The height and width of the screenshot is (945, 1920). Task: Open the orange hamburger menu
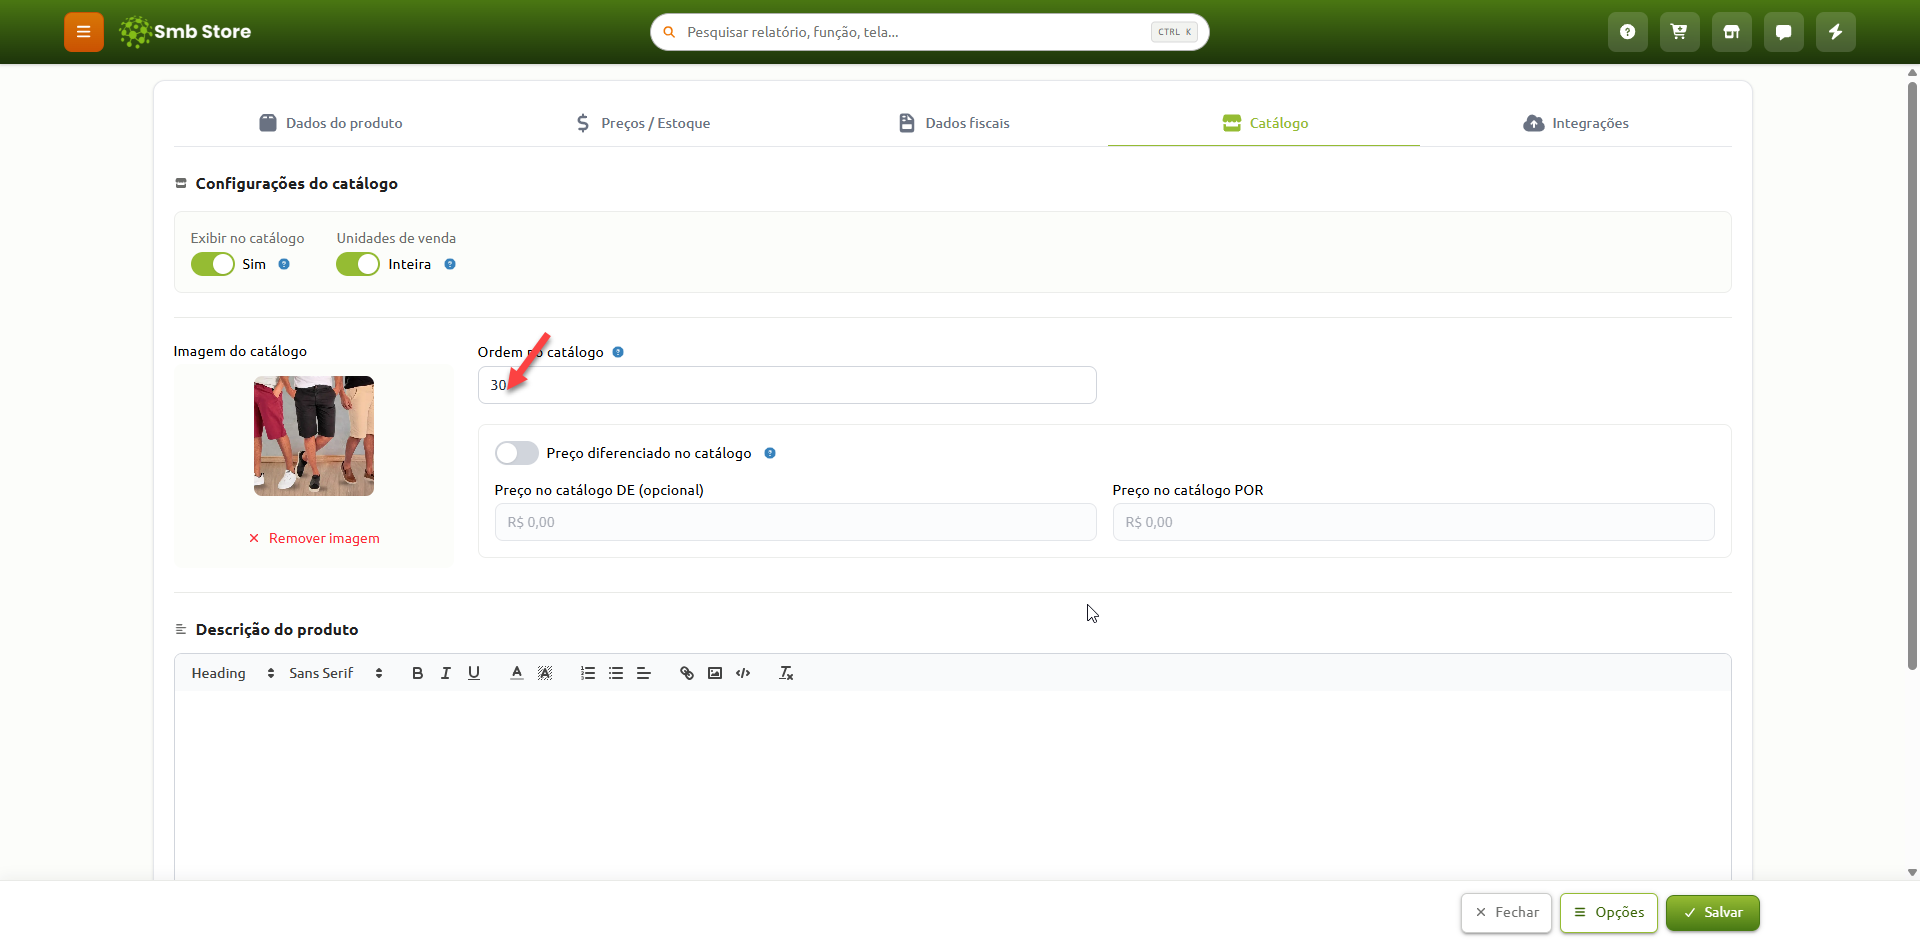click(x=84, y=32)
